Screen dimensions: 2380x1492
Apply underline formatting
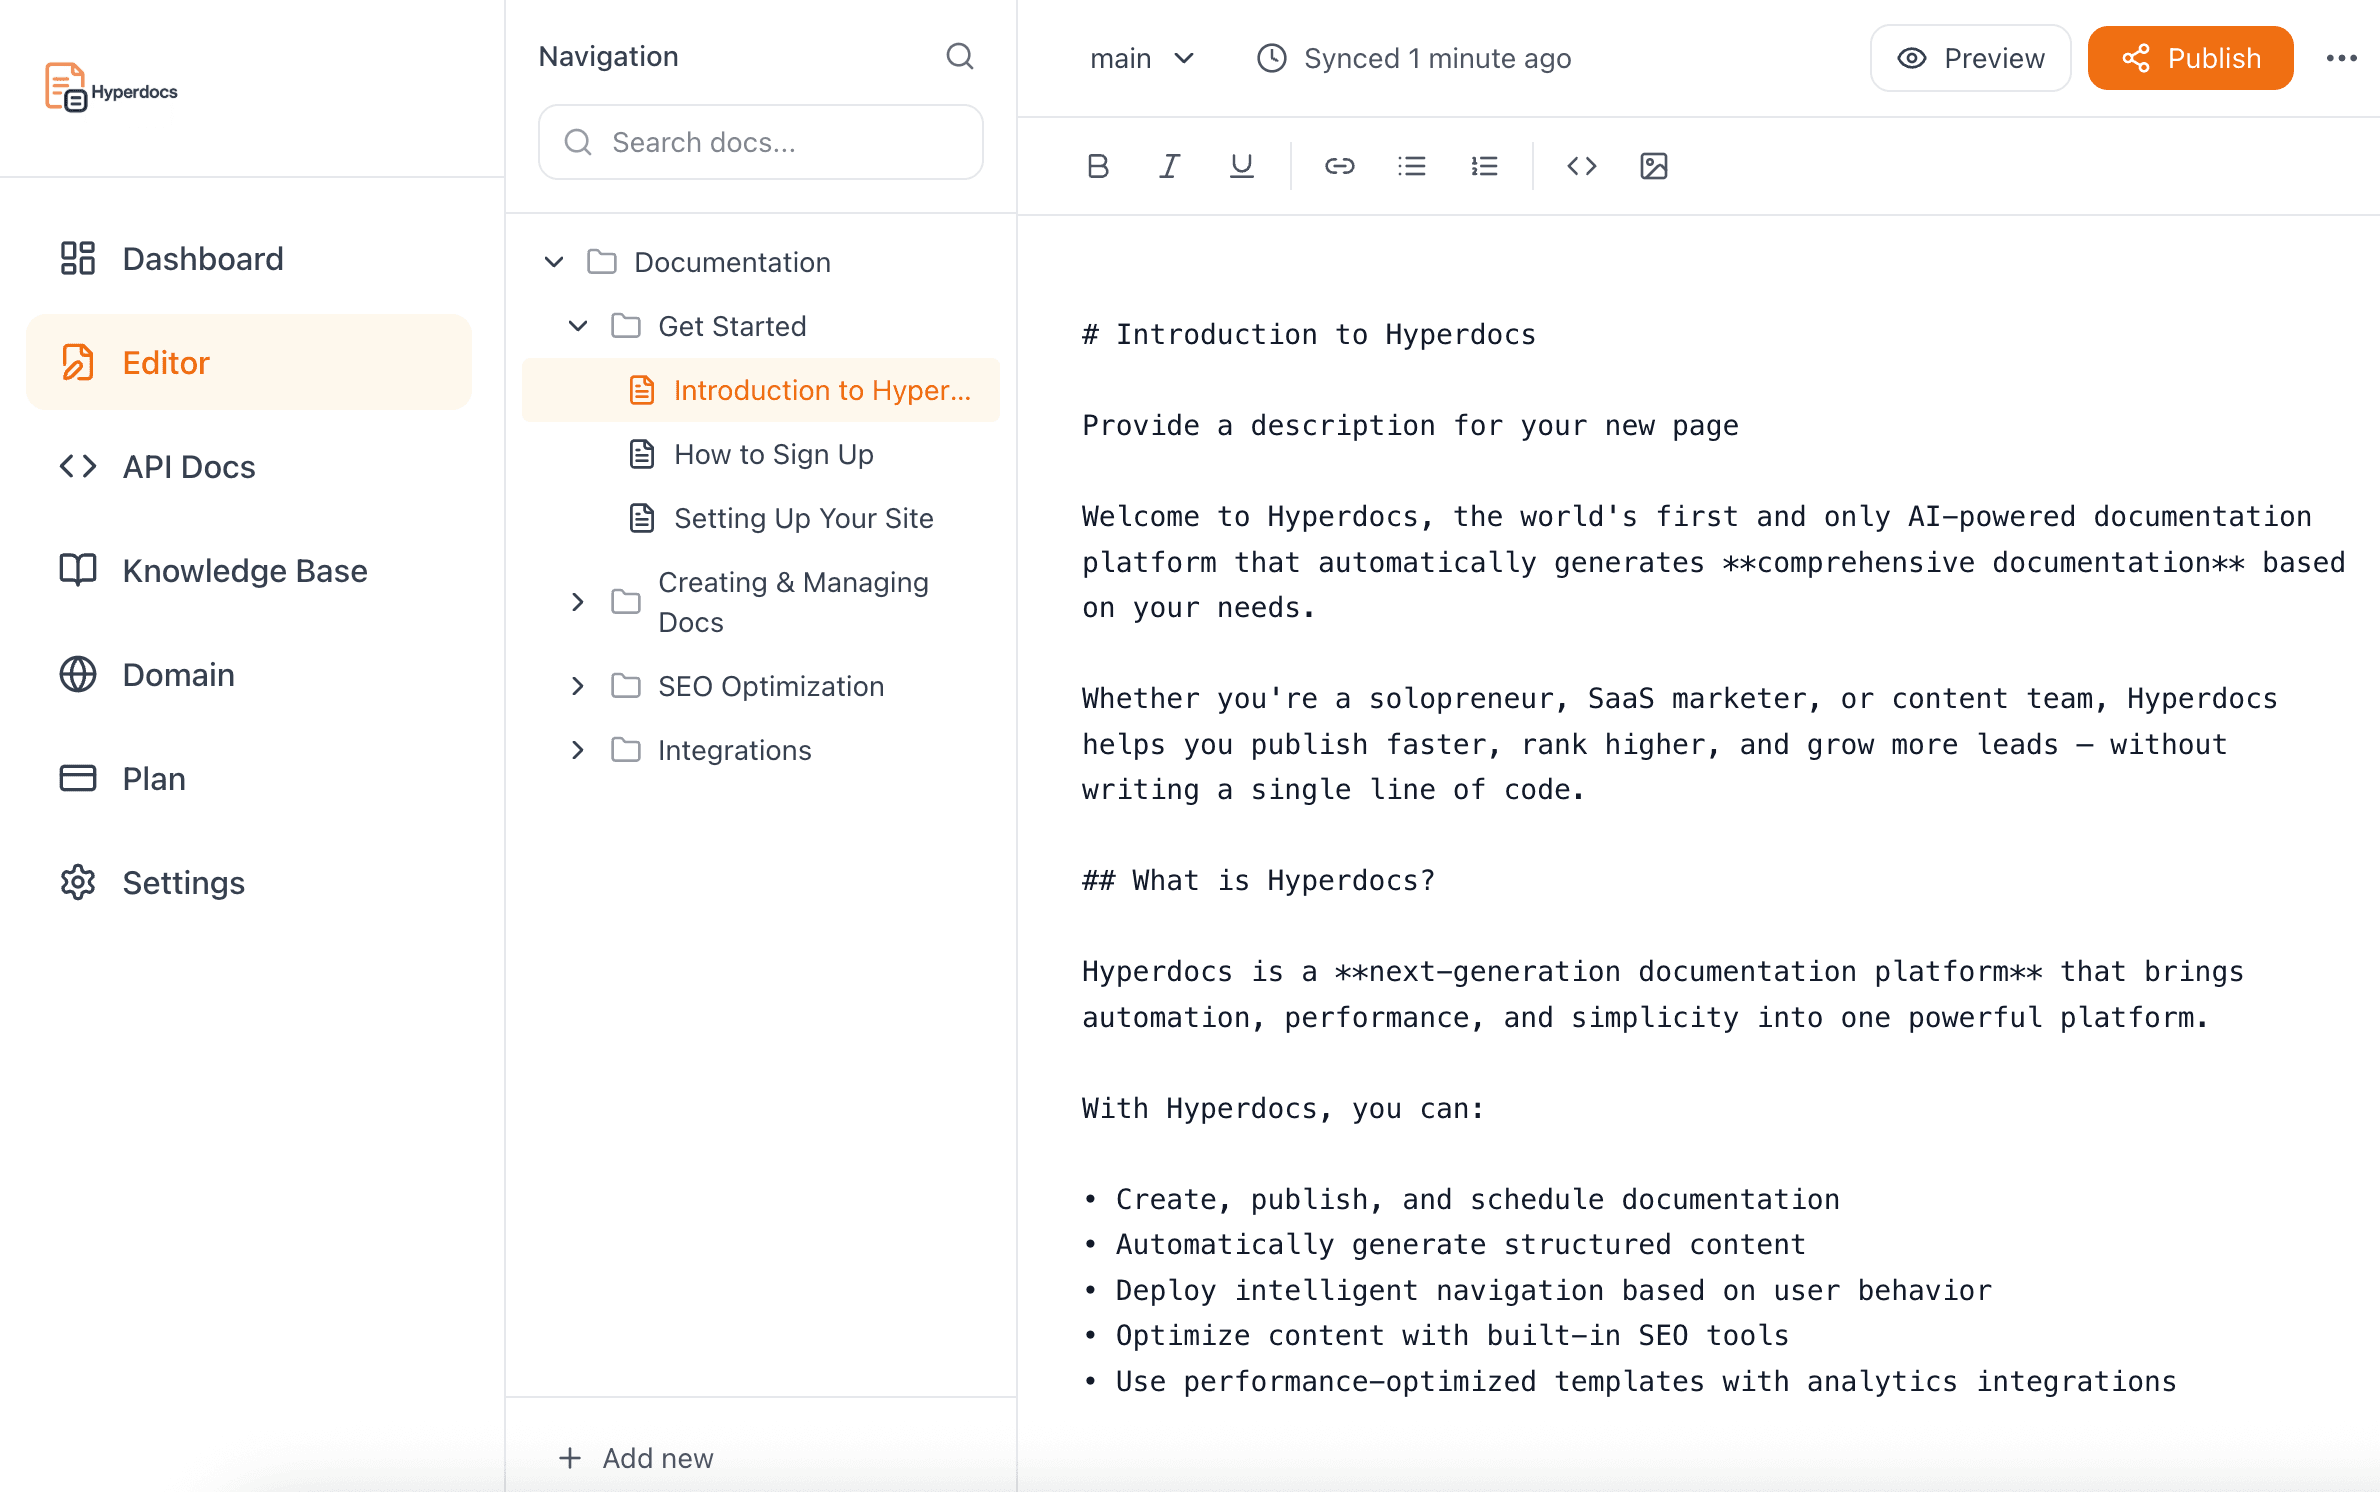point(1241,166)
